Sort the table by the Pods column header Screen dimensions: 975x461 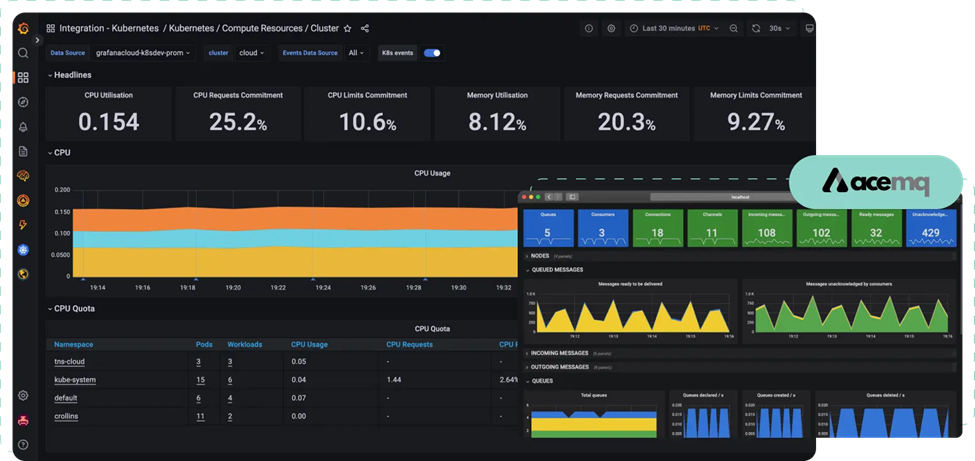click(204, 345)
